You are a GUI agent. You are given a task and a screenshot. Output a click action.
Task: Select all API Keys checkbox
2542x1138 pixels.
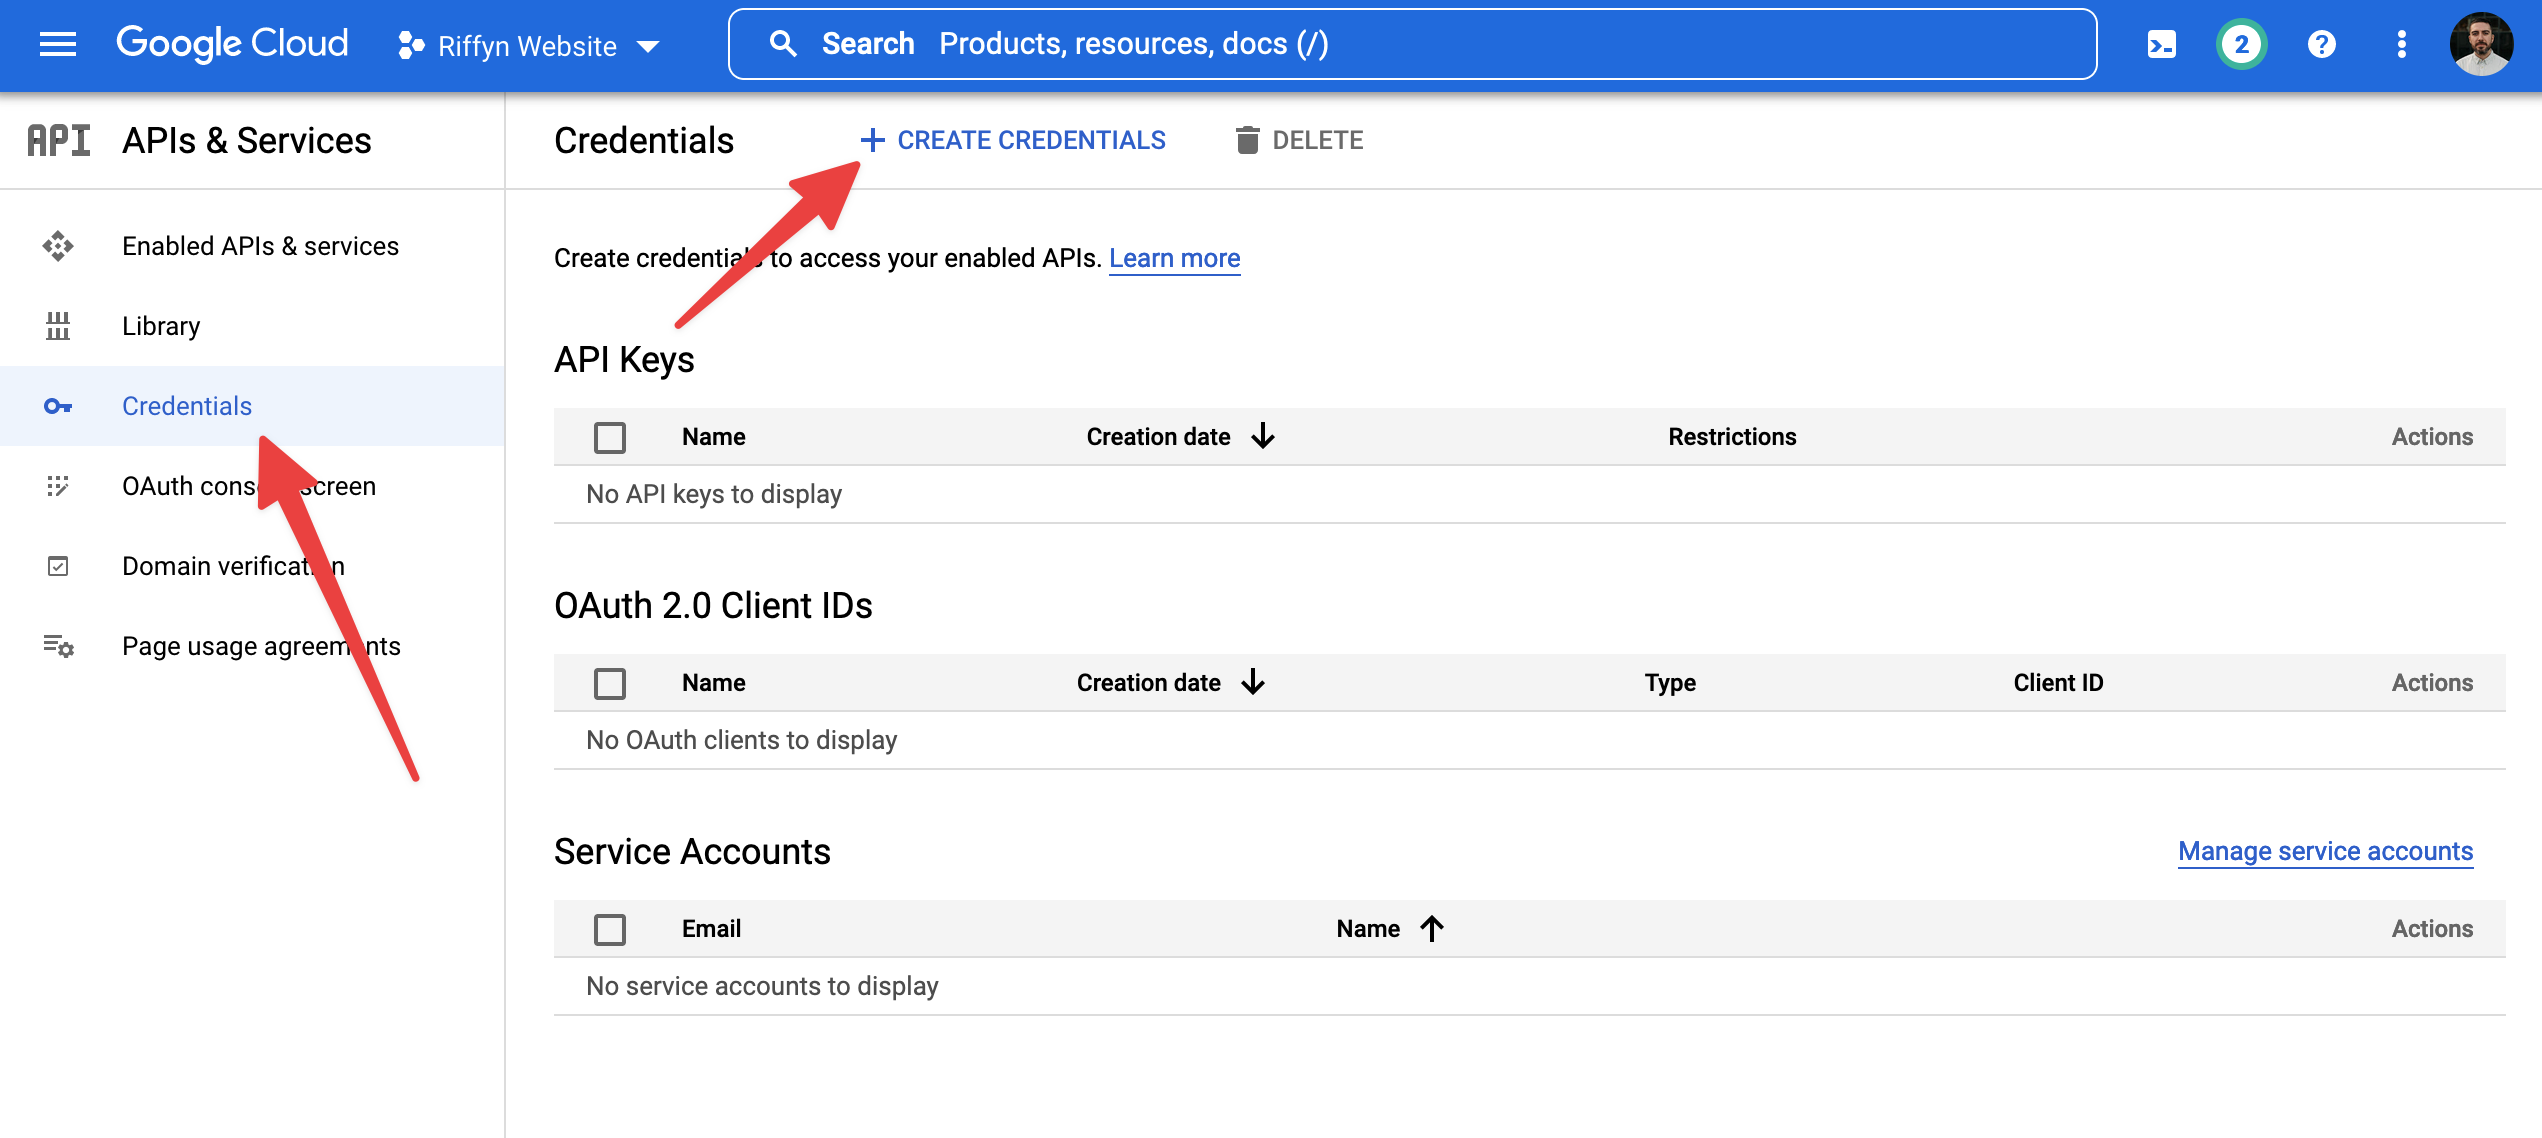tap(610, 437)
